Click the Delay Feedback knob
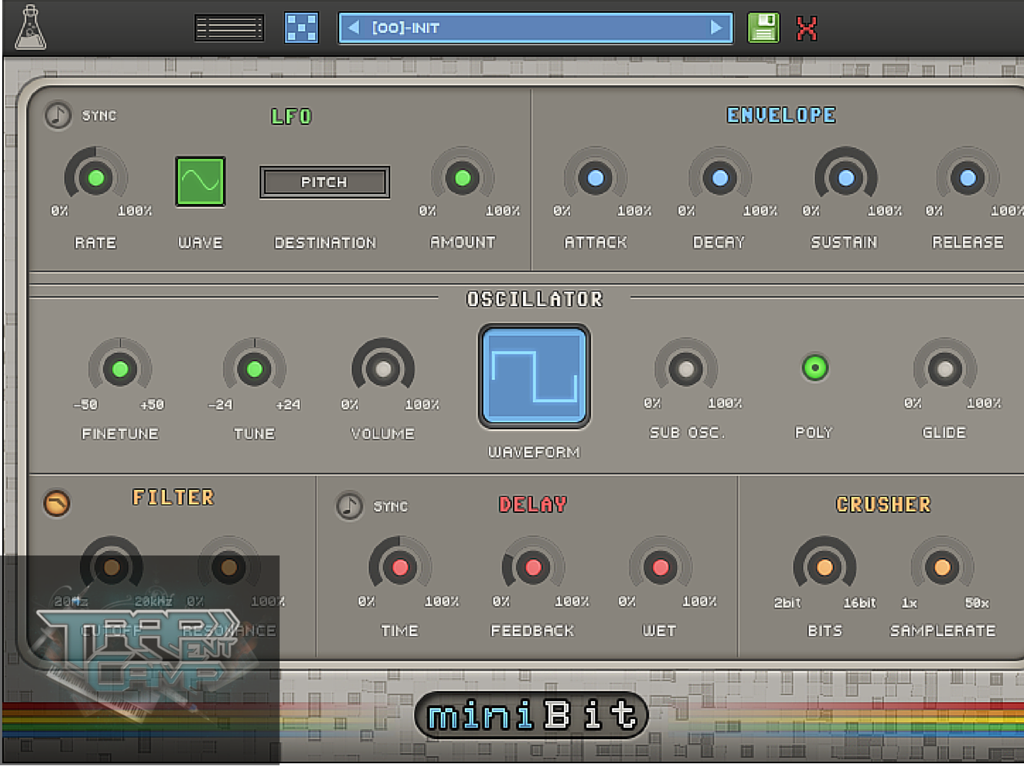 tap(533, 568)
